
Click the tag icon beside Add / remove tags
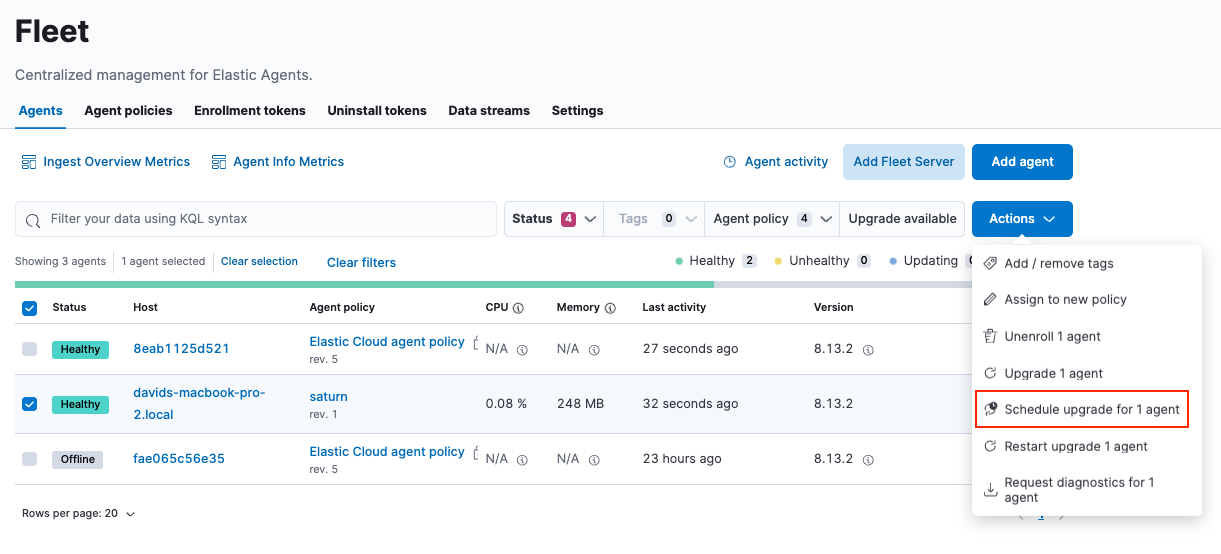tap(990, 264)
